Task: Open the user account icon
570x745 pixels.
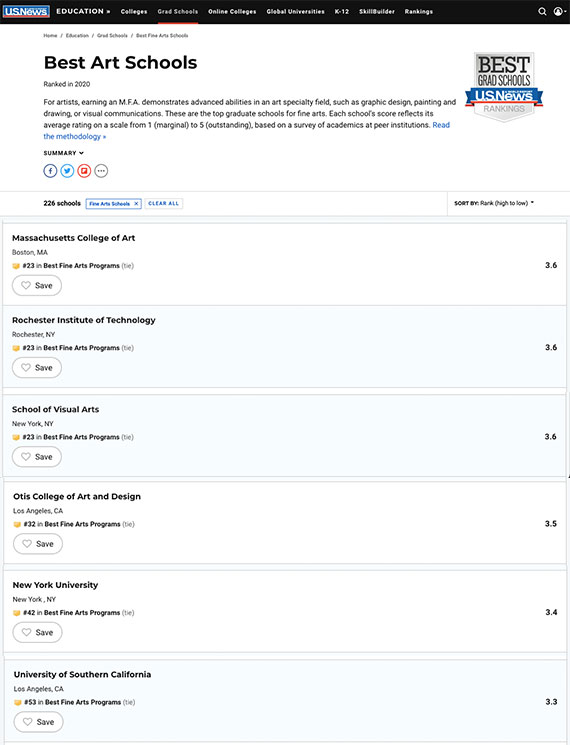Action: [558, 11]
